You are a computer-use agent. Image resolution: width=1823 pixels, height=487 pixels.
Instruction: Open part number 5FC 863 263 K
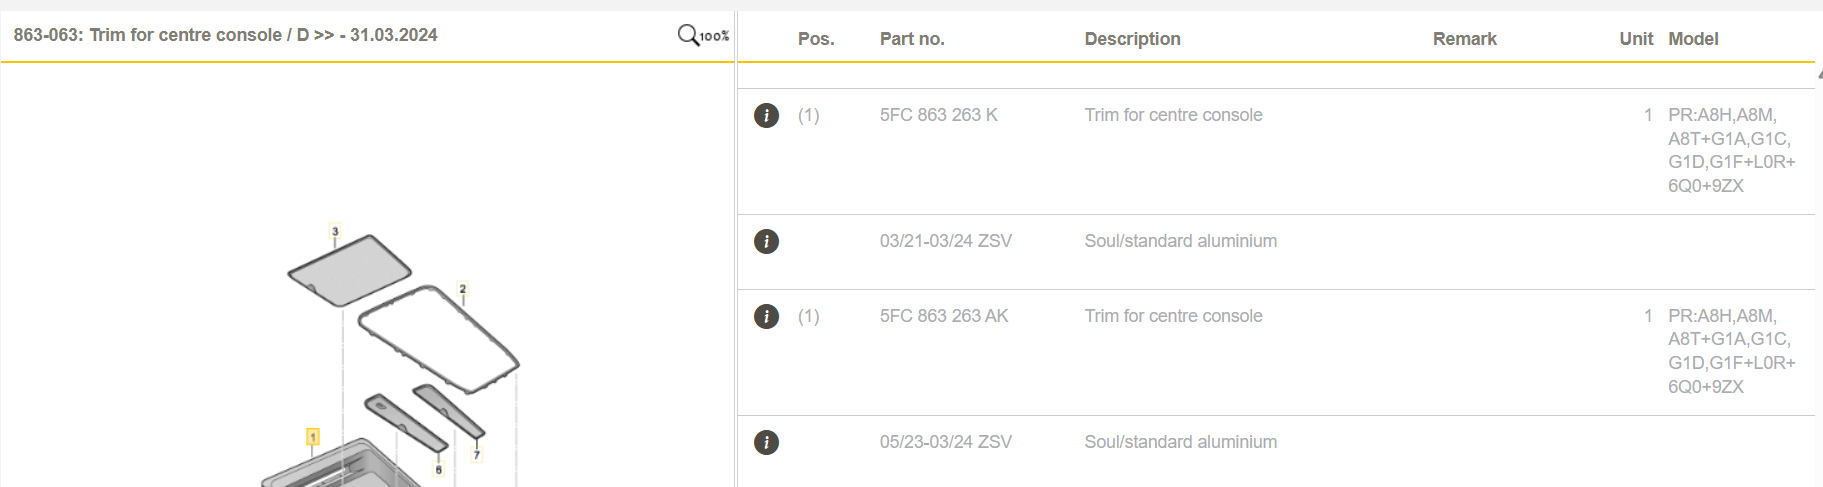(938, 115)
